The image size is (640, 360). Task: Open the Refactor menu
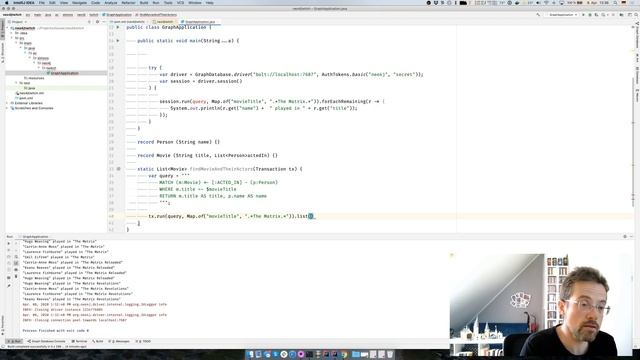128,2
